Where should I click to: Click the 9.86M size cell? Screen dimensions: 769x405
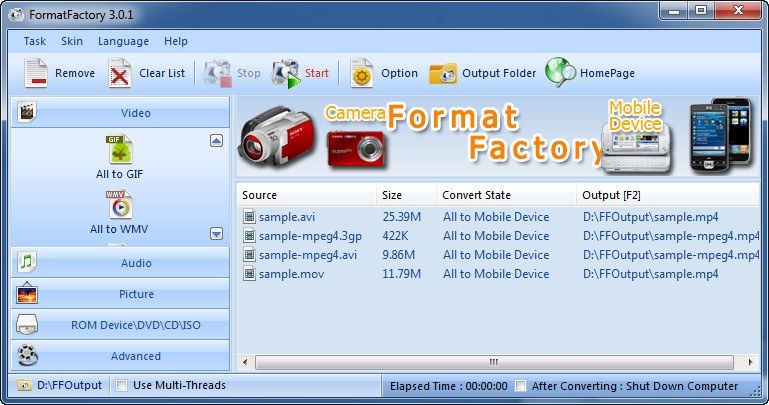tap(399, 255)
